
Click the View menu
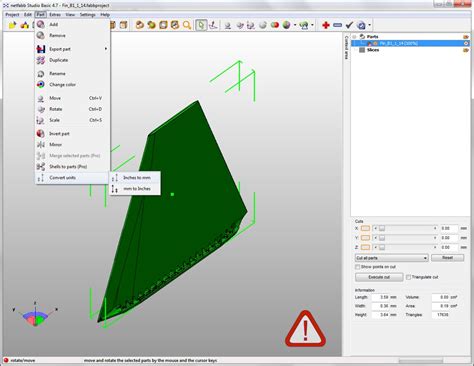click(70, 15)
